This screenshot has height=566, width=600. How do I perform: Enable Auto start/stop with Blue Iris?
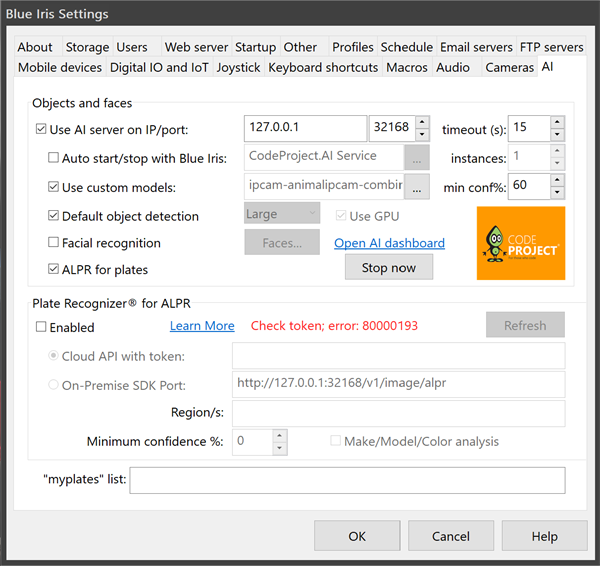pyautogui.click(x=53, y=158)
